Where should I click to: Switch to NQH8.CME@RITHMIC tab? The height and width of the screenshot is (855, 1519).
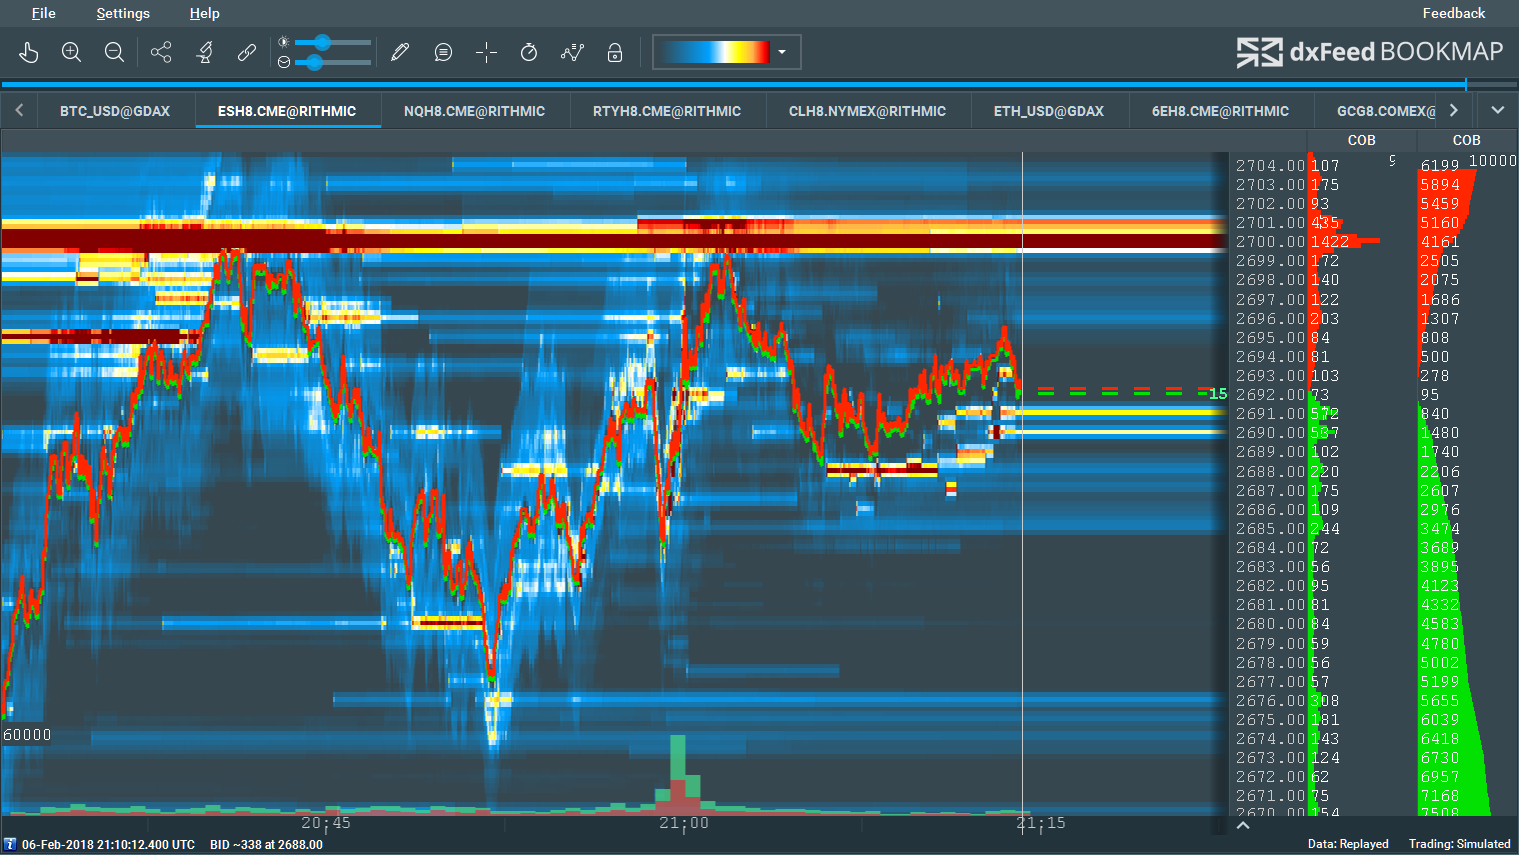click(474, 111)
